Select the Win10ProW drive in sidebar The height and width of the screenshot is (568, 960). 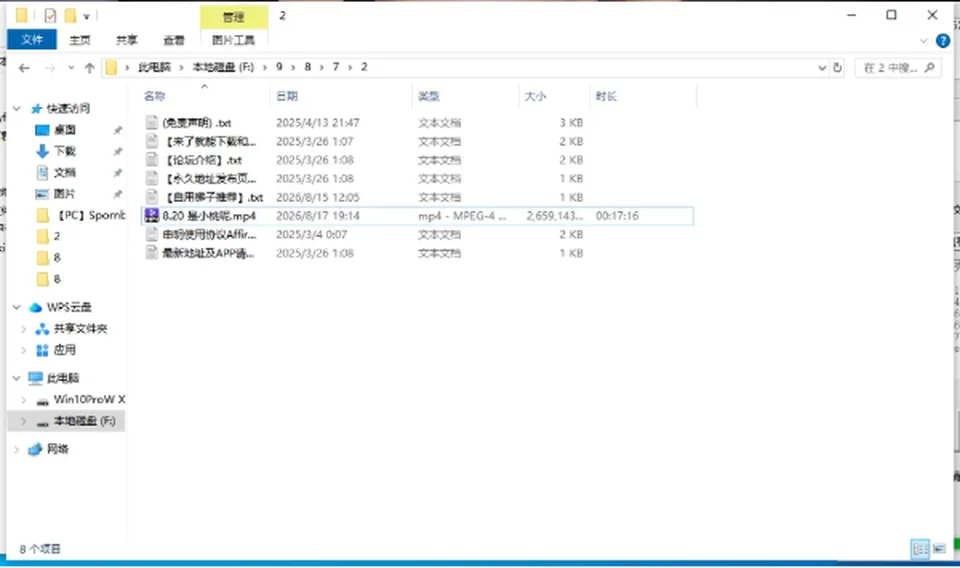coord(89,400)
